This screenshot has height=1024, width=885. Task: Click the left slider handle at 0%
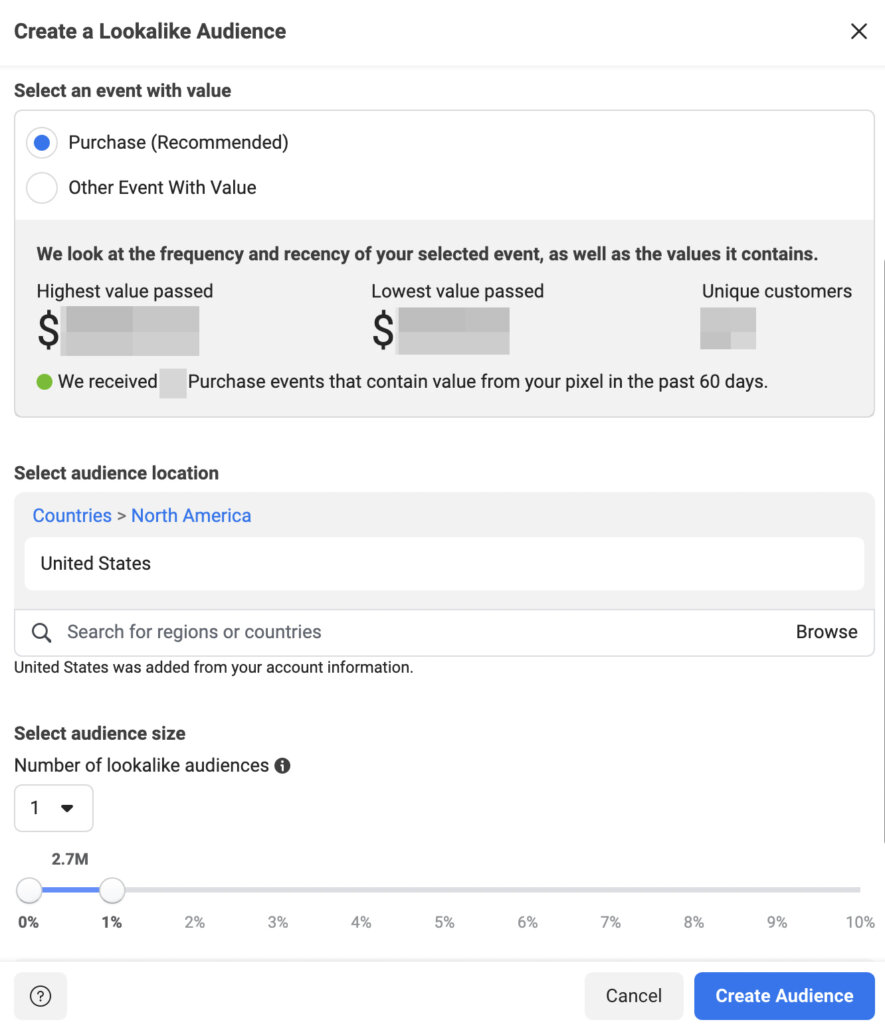click(x=30, y=890)
